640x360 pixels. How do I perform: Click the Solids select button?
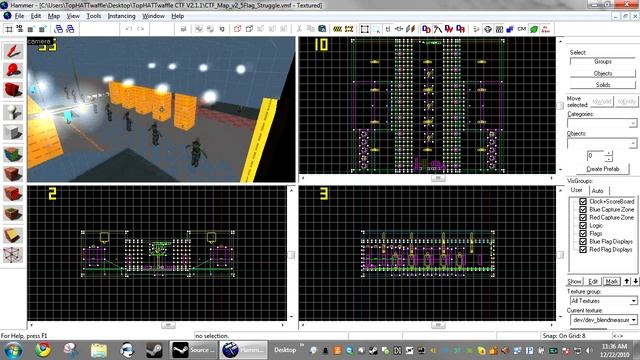click(x=602, y=85)
